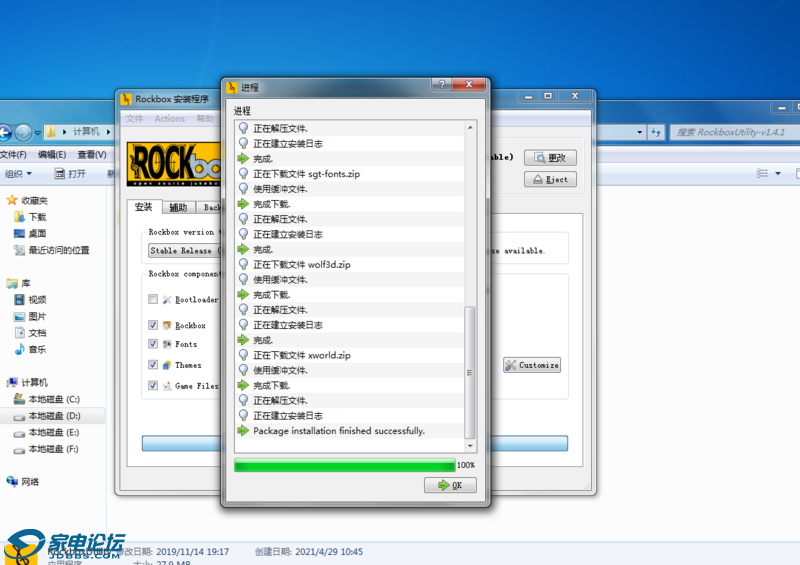
Task: Open 查看(V) menu in Explorer window
Action: tap(92, 154)
